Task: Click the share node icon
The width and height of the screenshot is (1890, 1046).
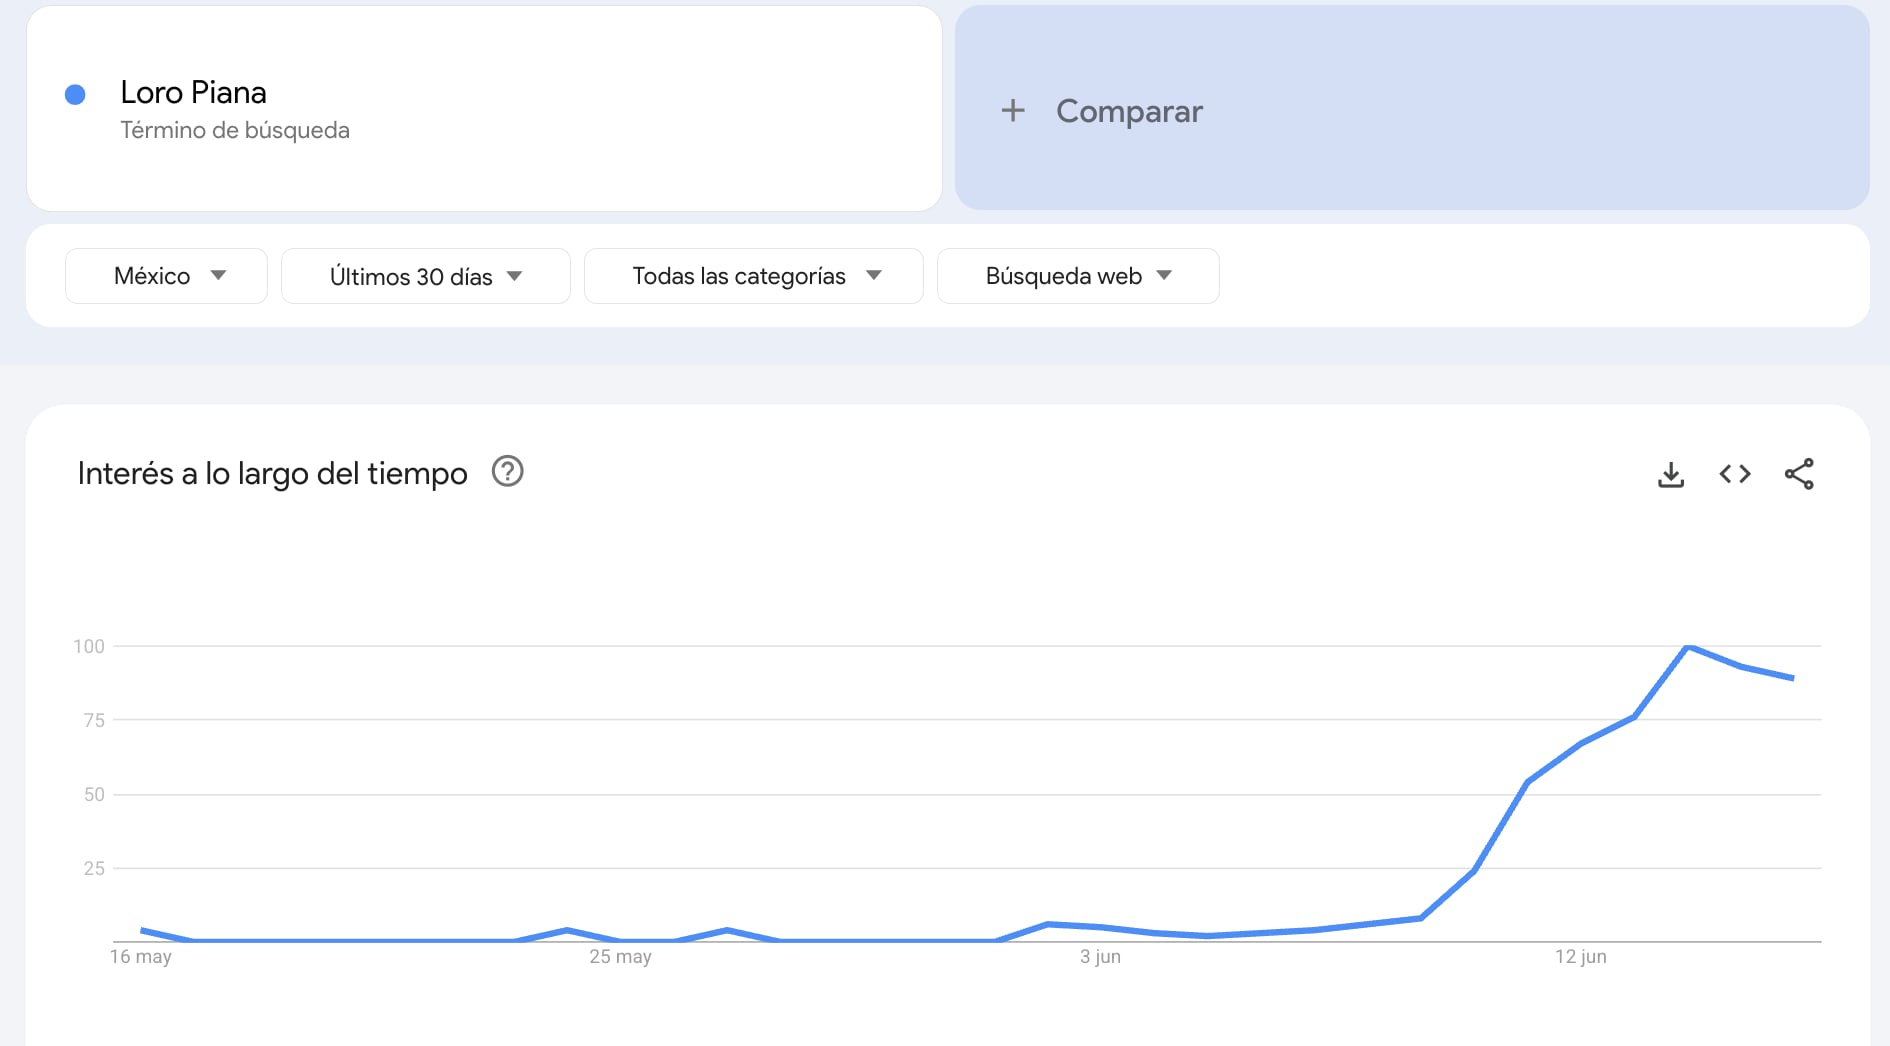Action: click(1800, 474)
